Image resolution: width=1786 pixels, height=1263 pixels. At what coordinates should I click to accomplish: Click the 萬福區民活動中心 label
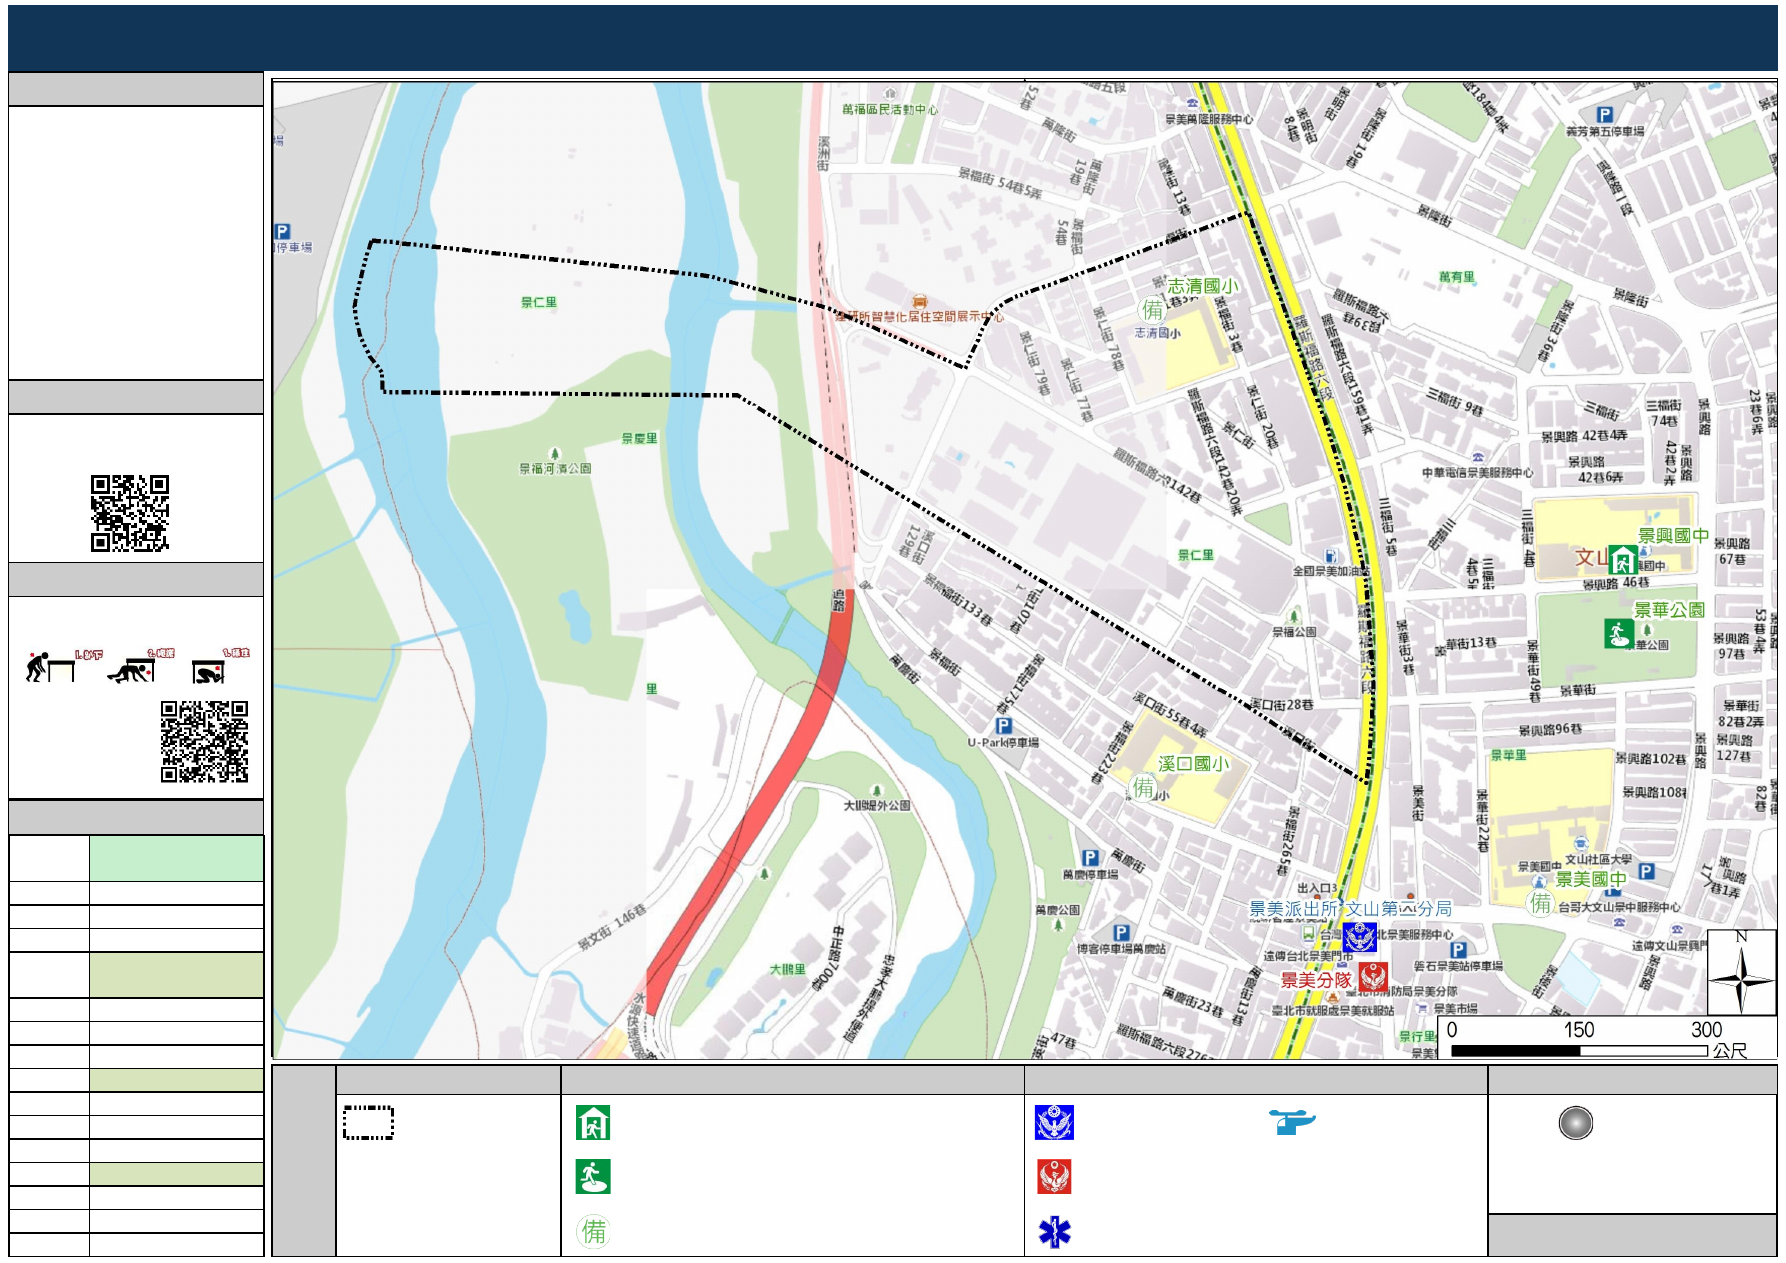(890, 109)
